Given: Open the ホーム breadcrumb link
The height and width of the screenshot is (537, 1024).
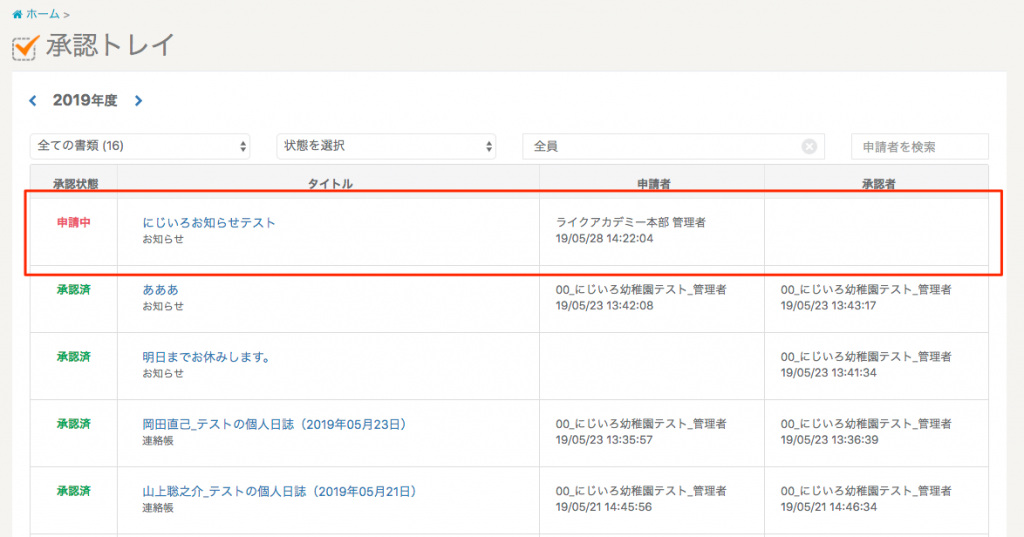Looking at the screenshot, I should [x=44, y=15].
